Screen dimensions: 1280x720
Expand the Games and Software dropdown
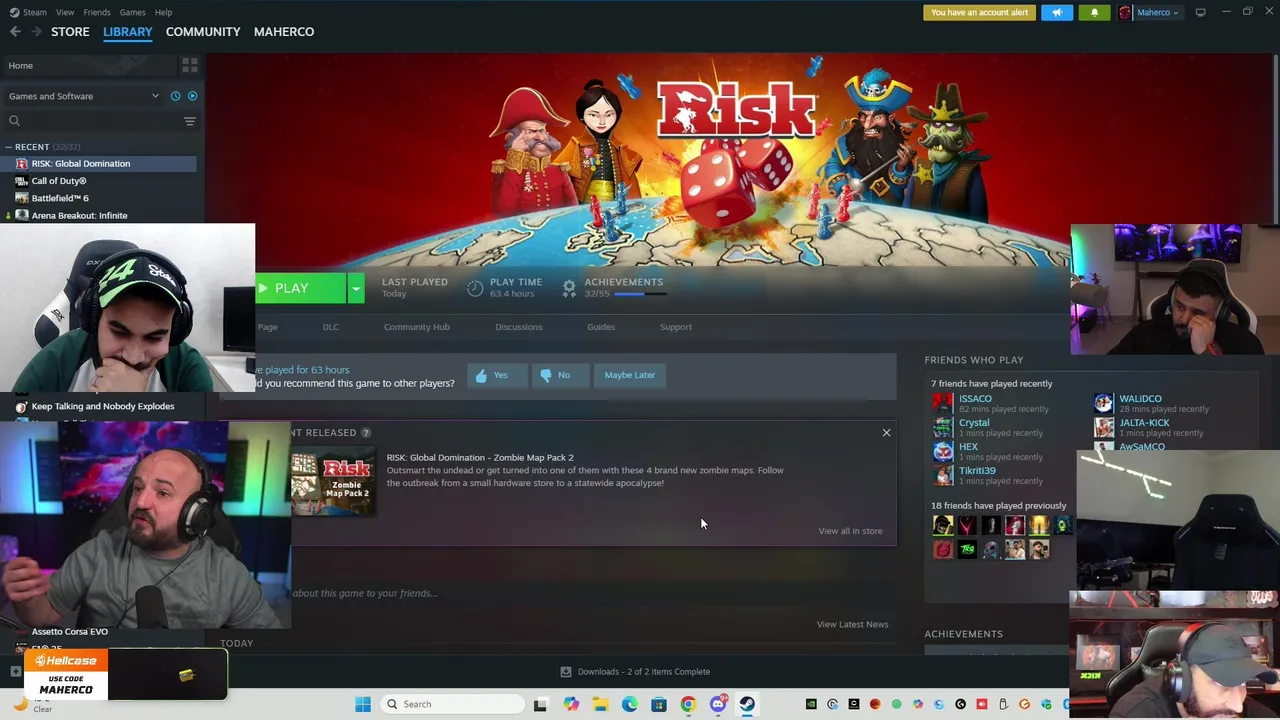[155, 96]
